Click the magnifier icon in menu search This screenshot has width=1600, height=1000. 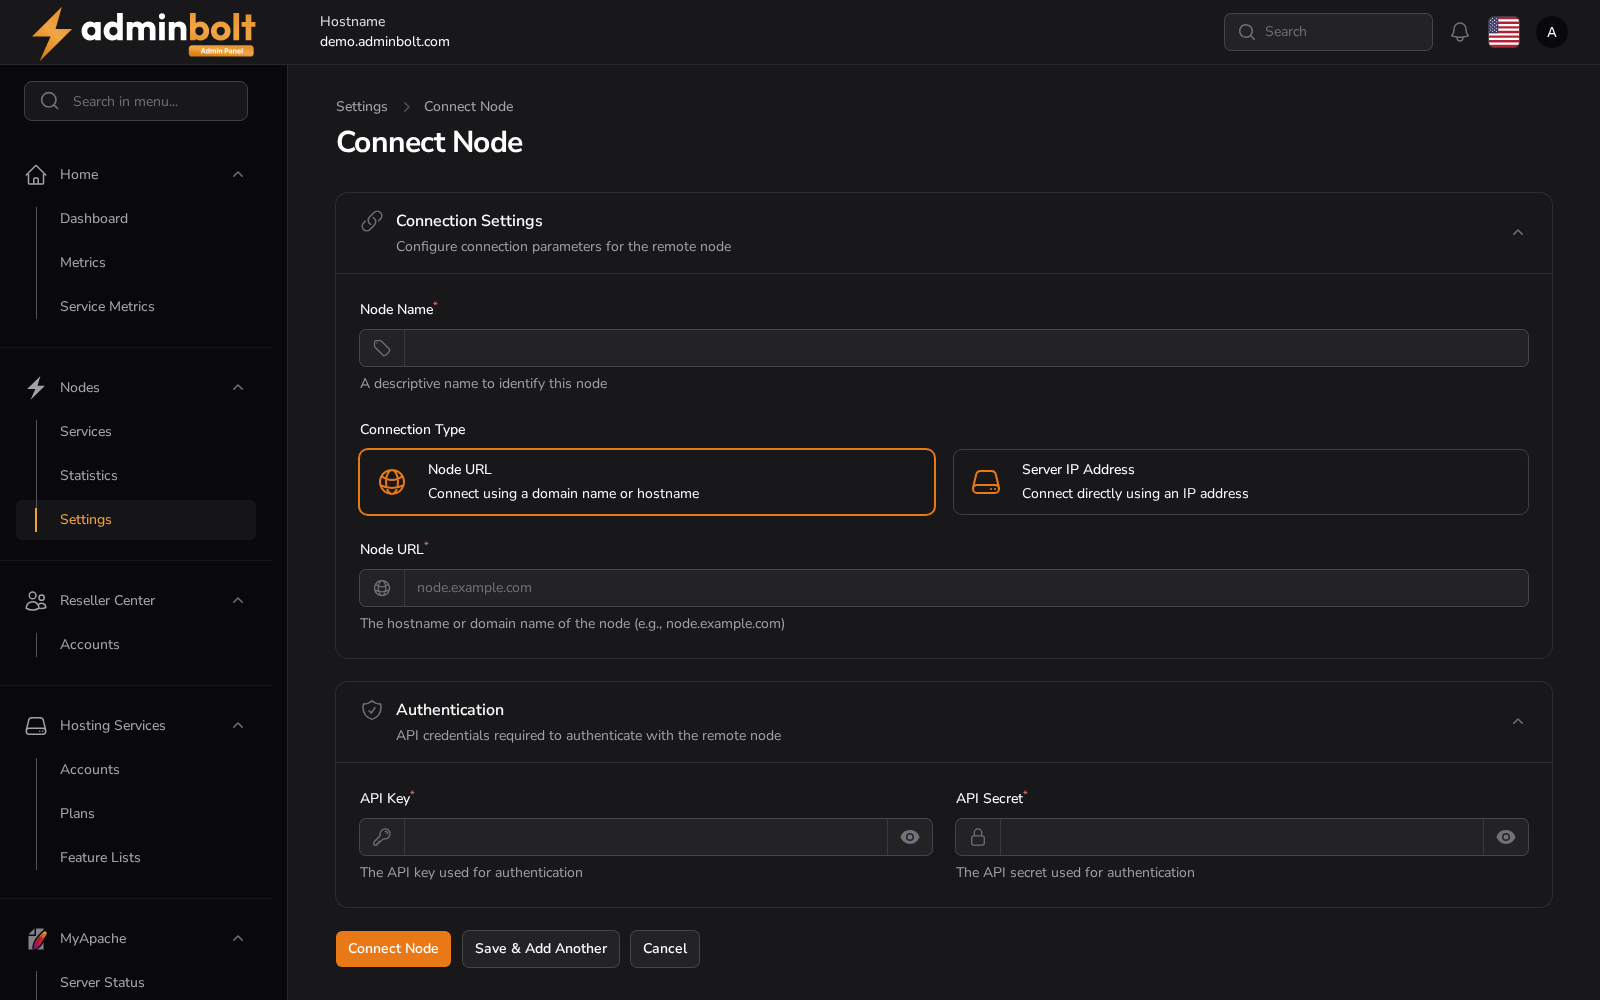click(x=49, y=101)
